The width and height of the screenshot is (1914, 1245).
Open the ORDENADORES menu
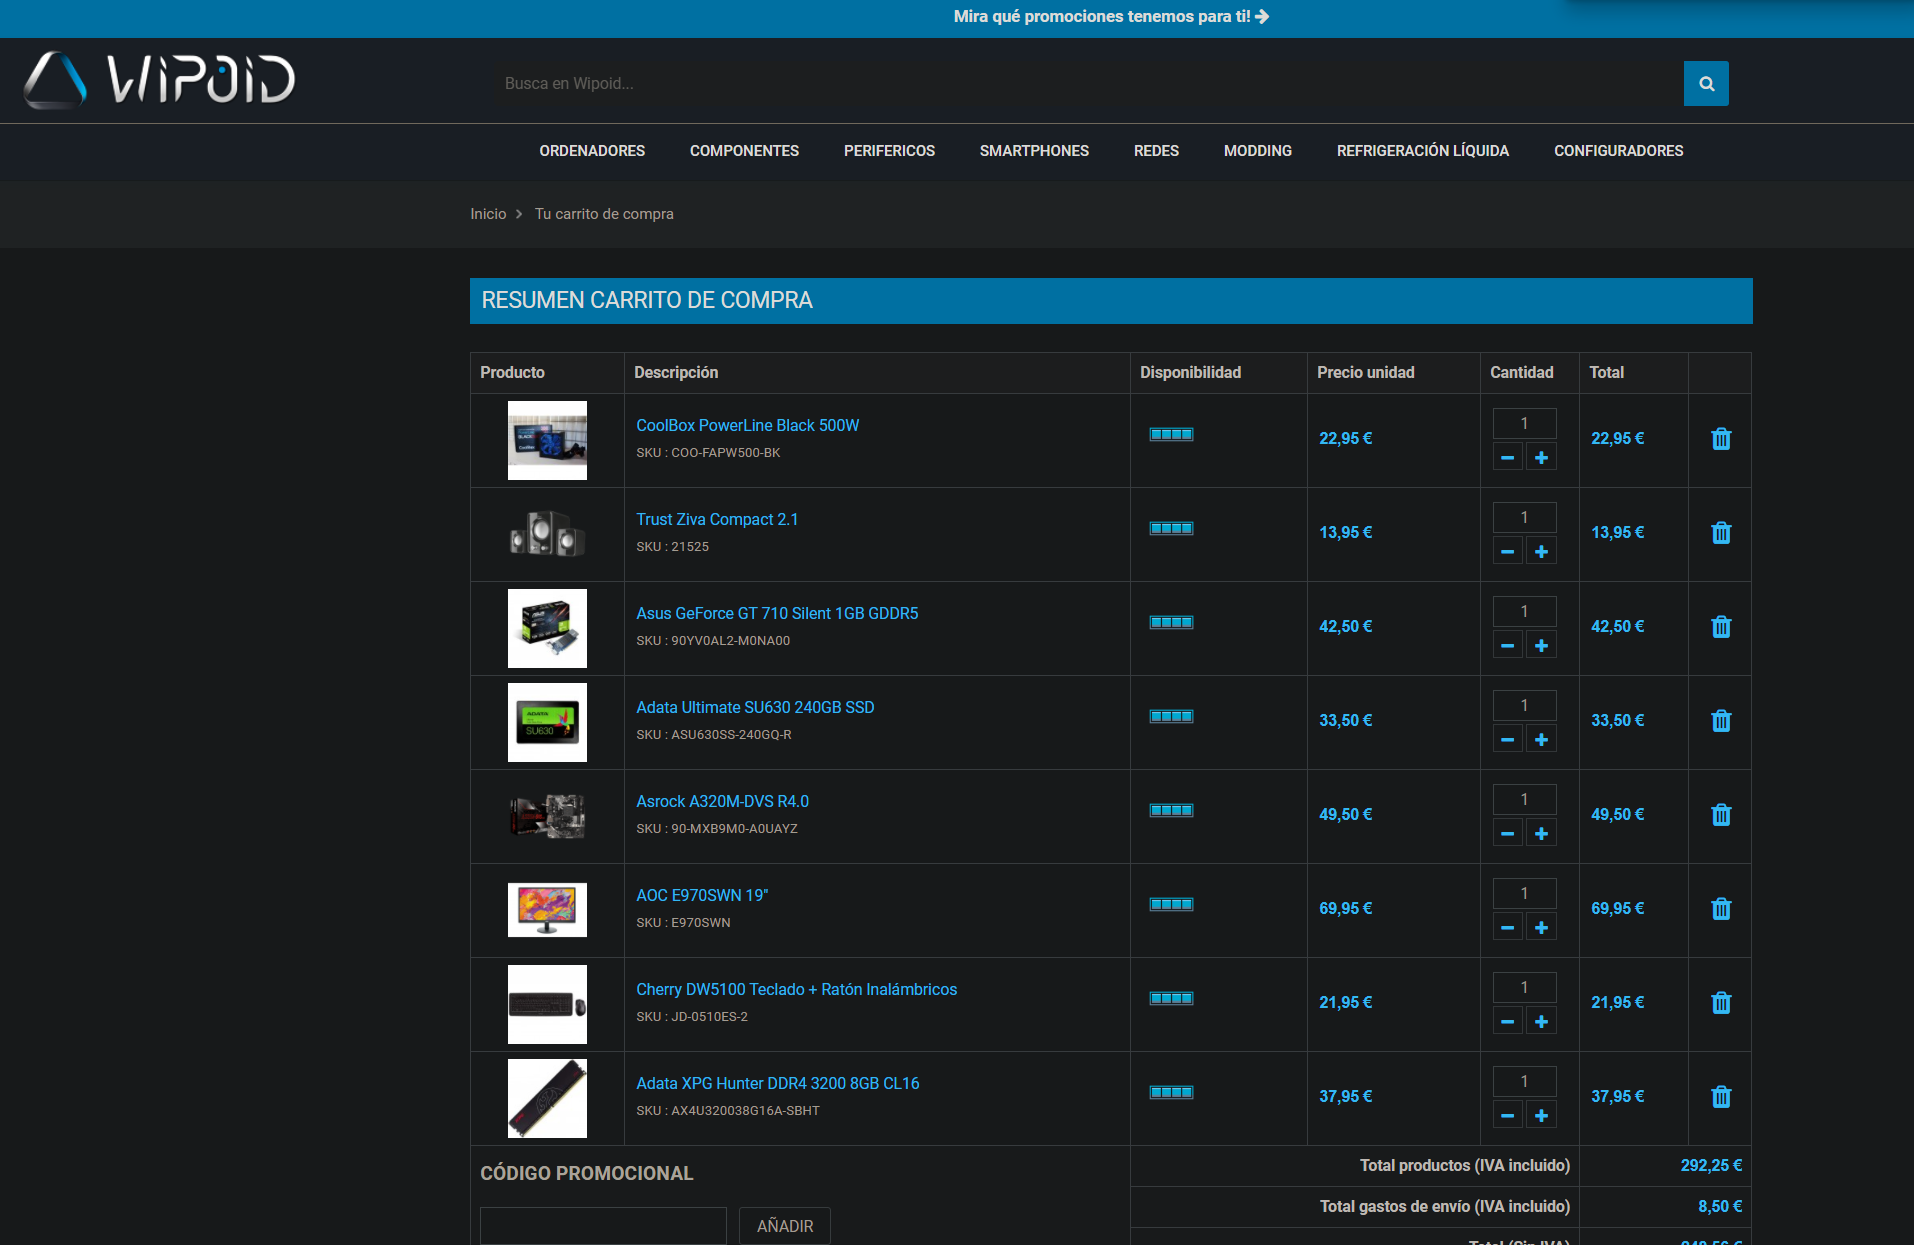tap(592, 151)
